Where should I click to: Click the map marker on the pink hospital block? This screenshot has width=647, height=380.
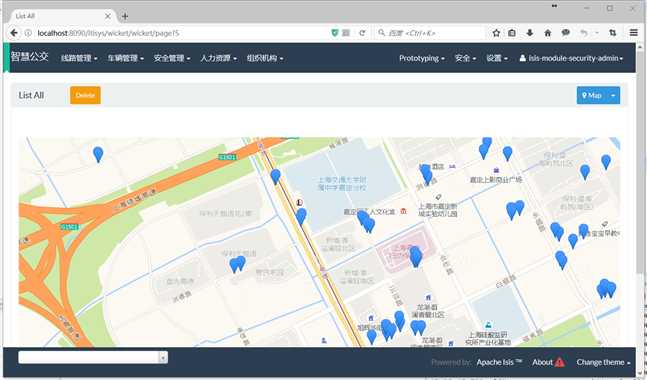point(416,257)
